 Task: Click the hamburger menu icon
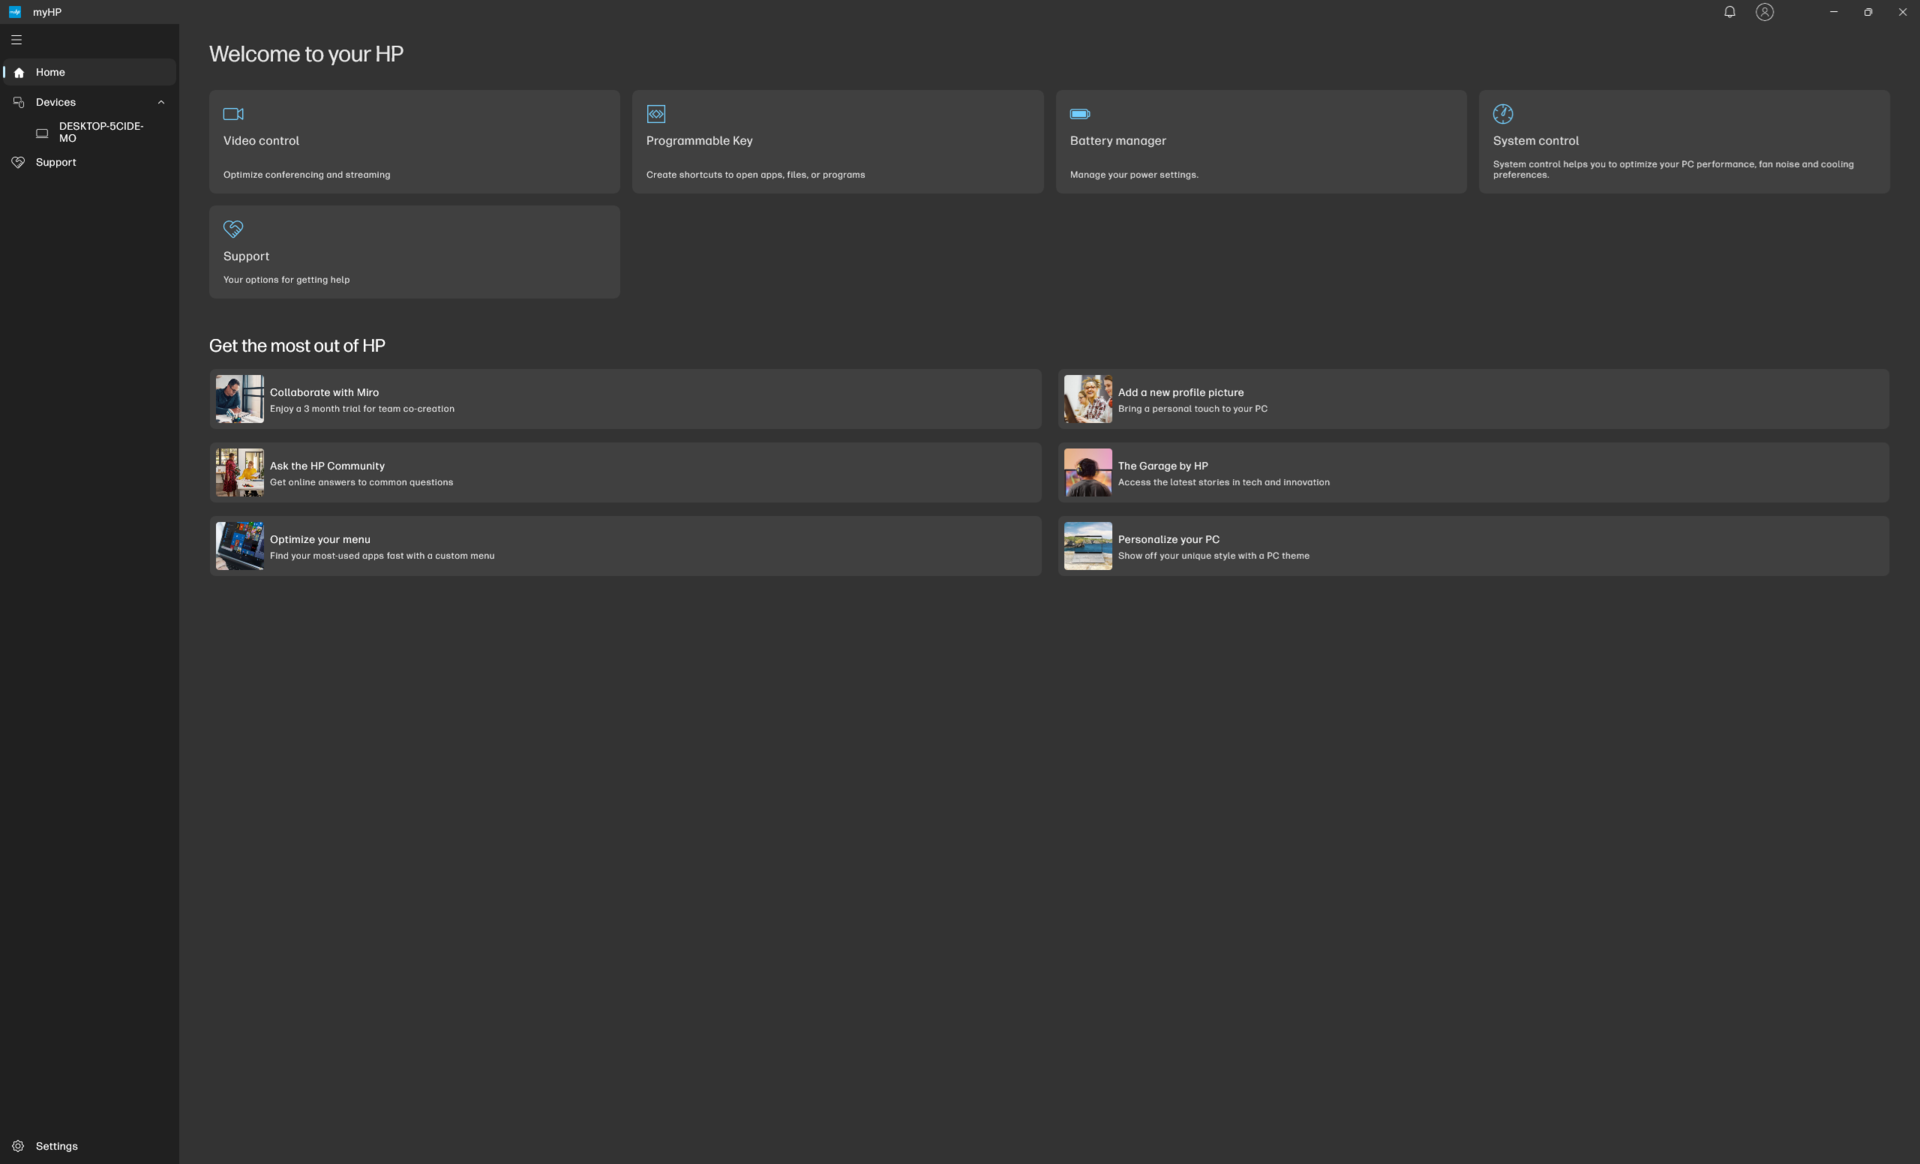click(16, 40)
